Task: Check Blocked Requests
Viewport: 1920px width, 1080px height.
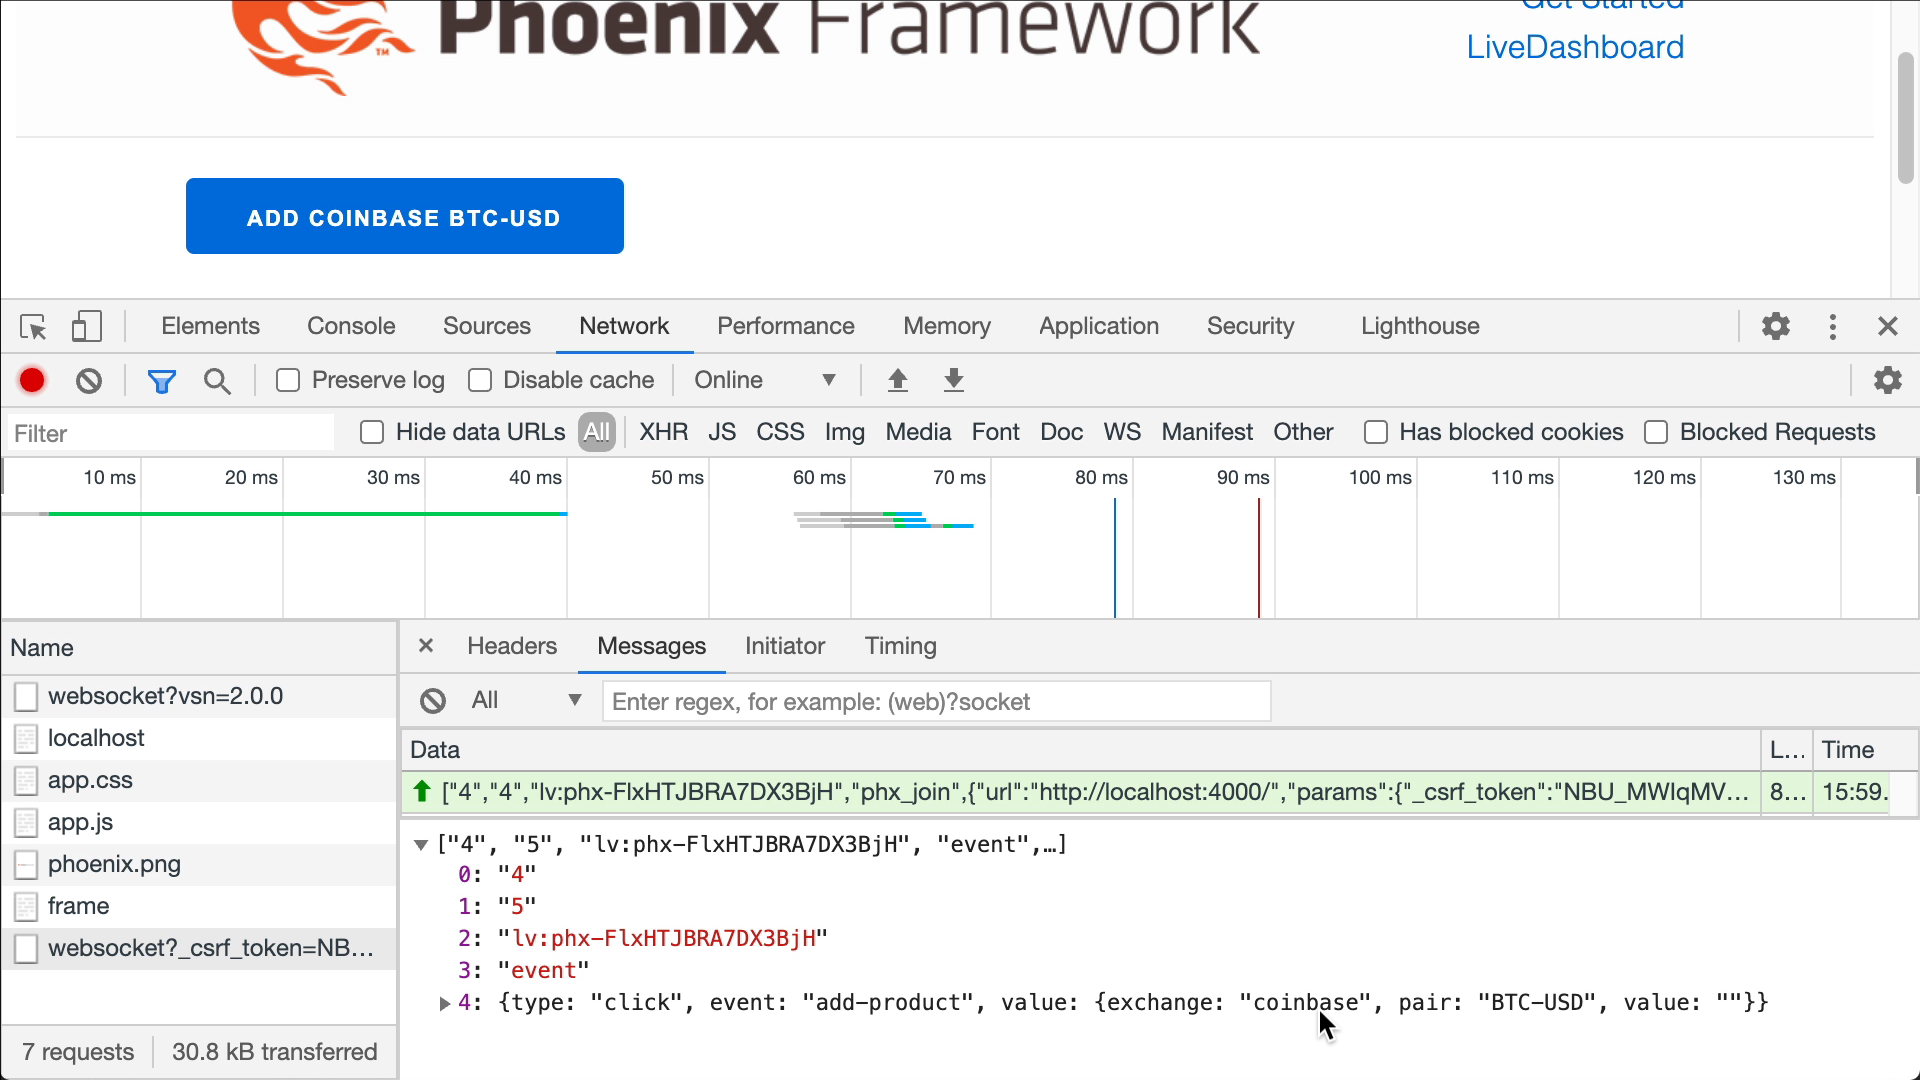Action: [1656, 432]
